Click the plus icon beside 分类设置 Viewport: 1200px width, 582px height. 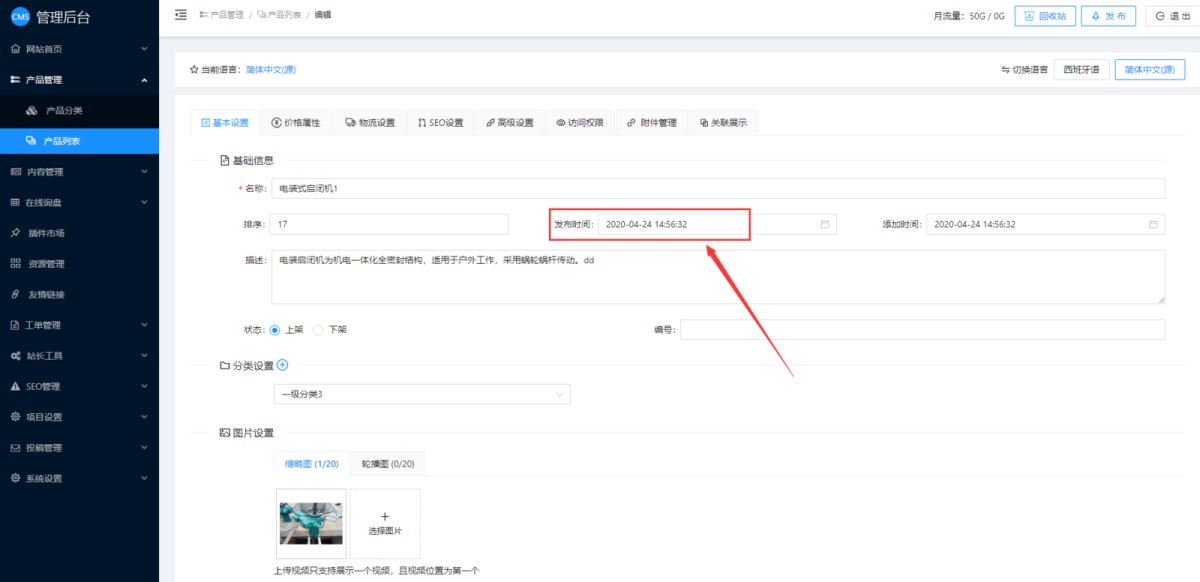tap(282, 365)
